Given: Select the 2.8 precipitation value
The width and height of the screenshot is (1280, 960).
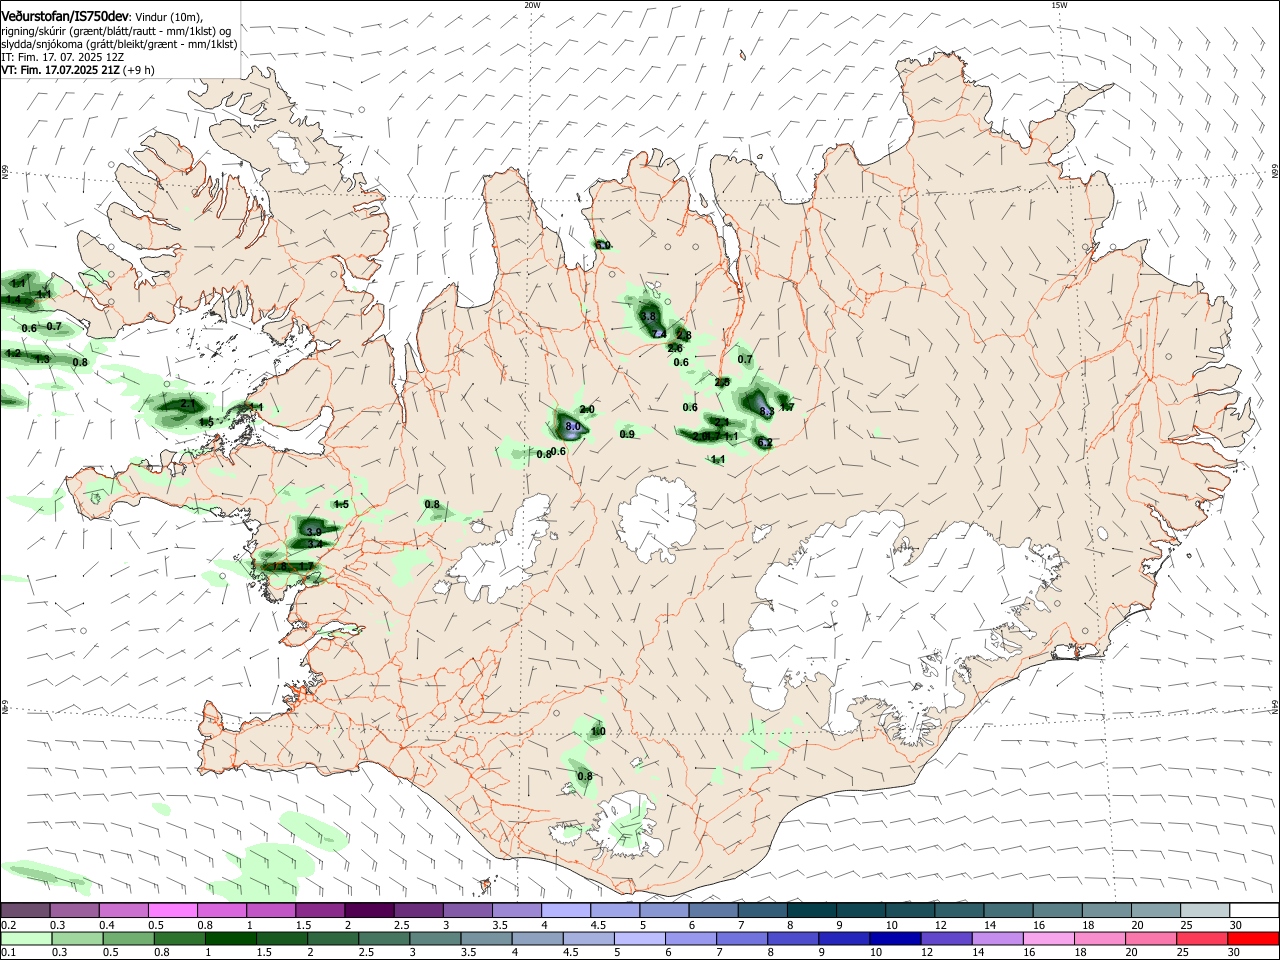Looking at the screenshot, I should coord(684,335).
